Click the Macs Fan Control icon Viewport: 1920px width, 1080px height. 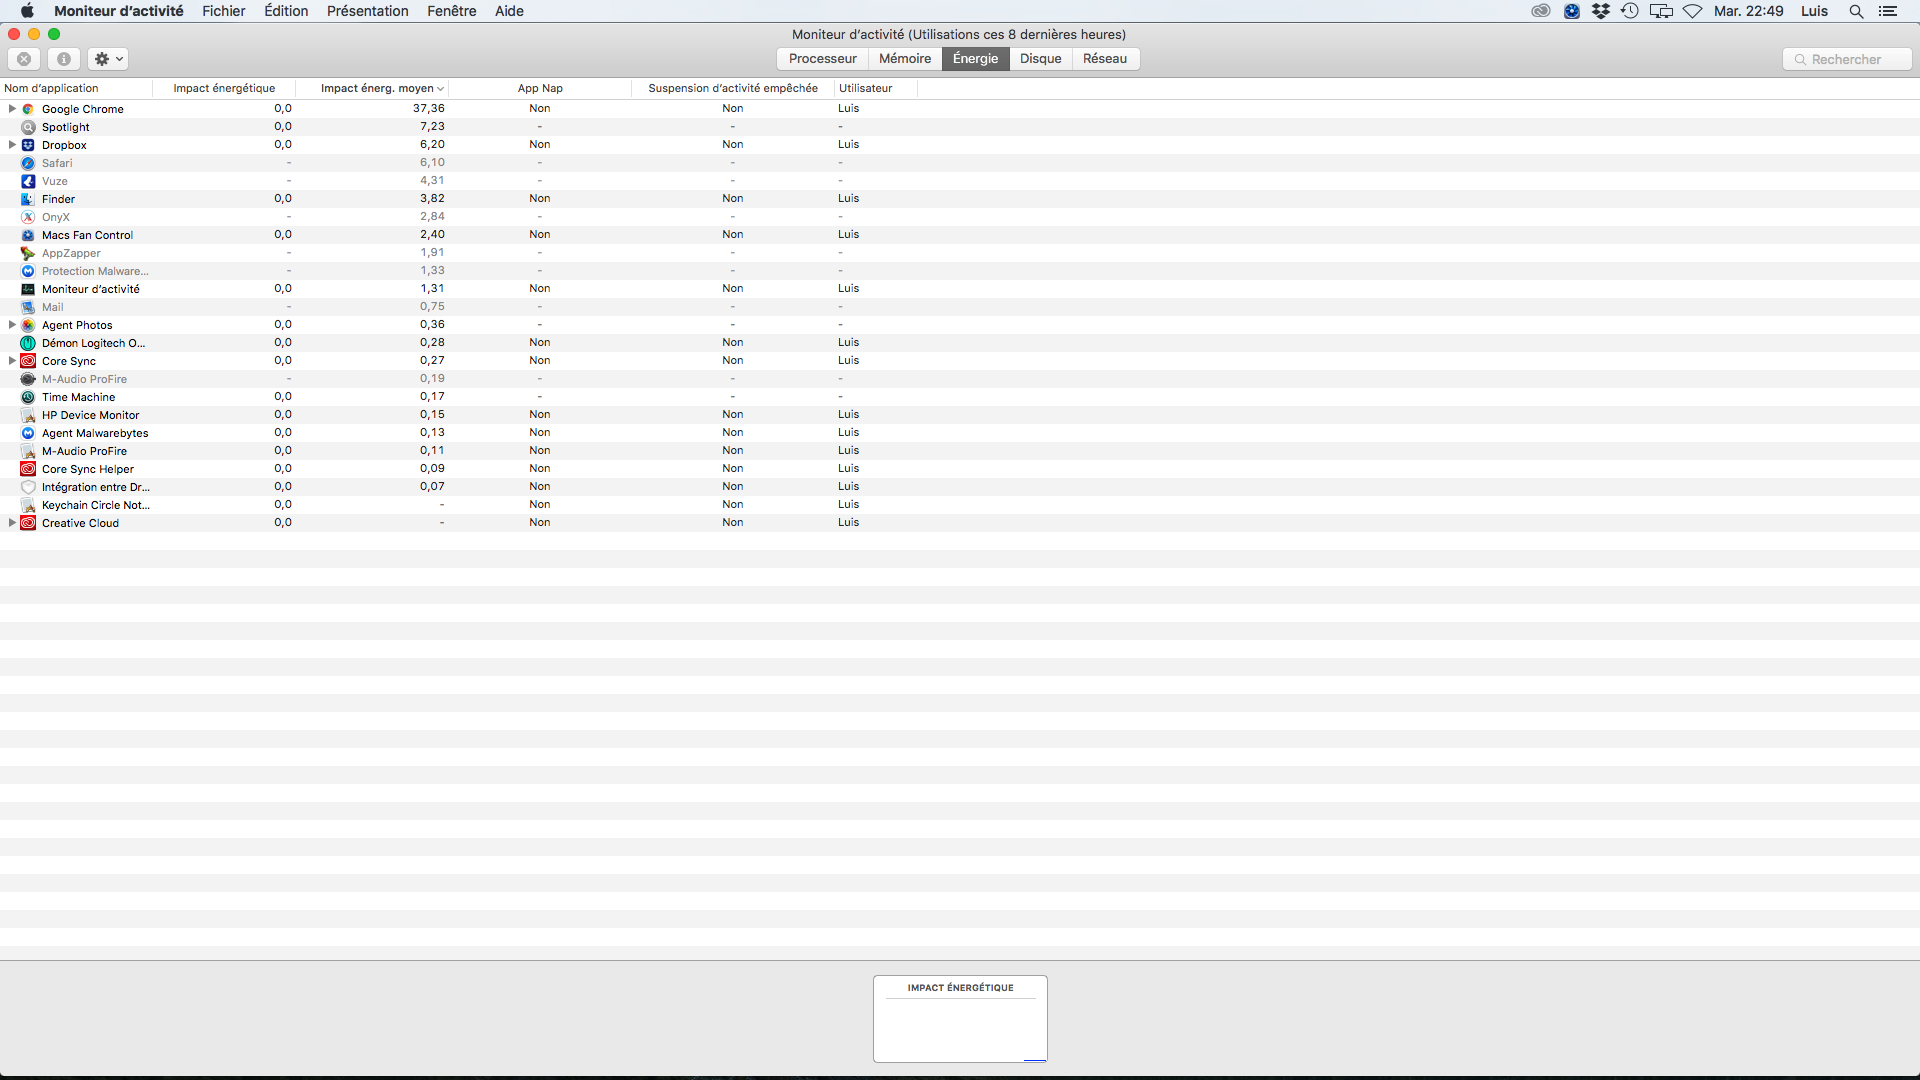[28, 235]
